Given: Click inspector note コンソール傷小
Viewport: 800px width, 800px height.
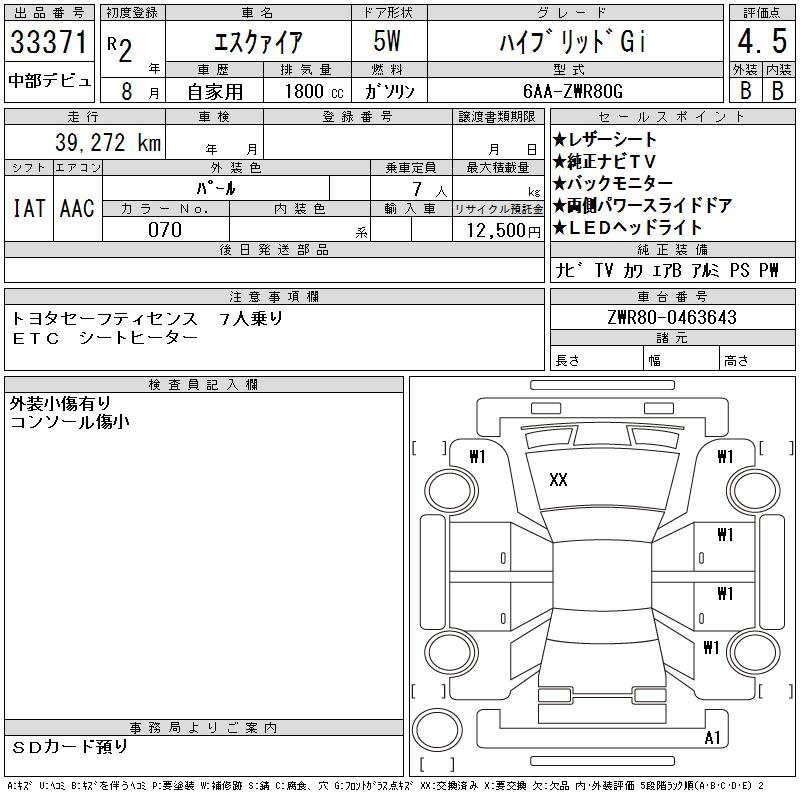Looking at the screenshot, I should click(x=69, y=422).
